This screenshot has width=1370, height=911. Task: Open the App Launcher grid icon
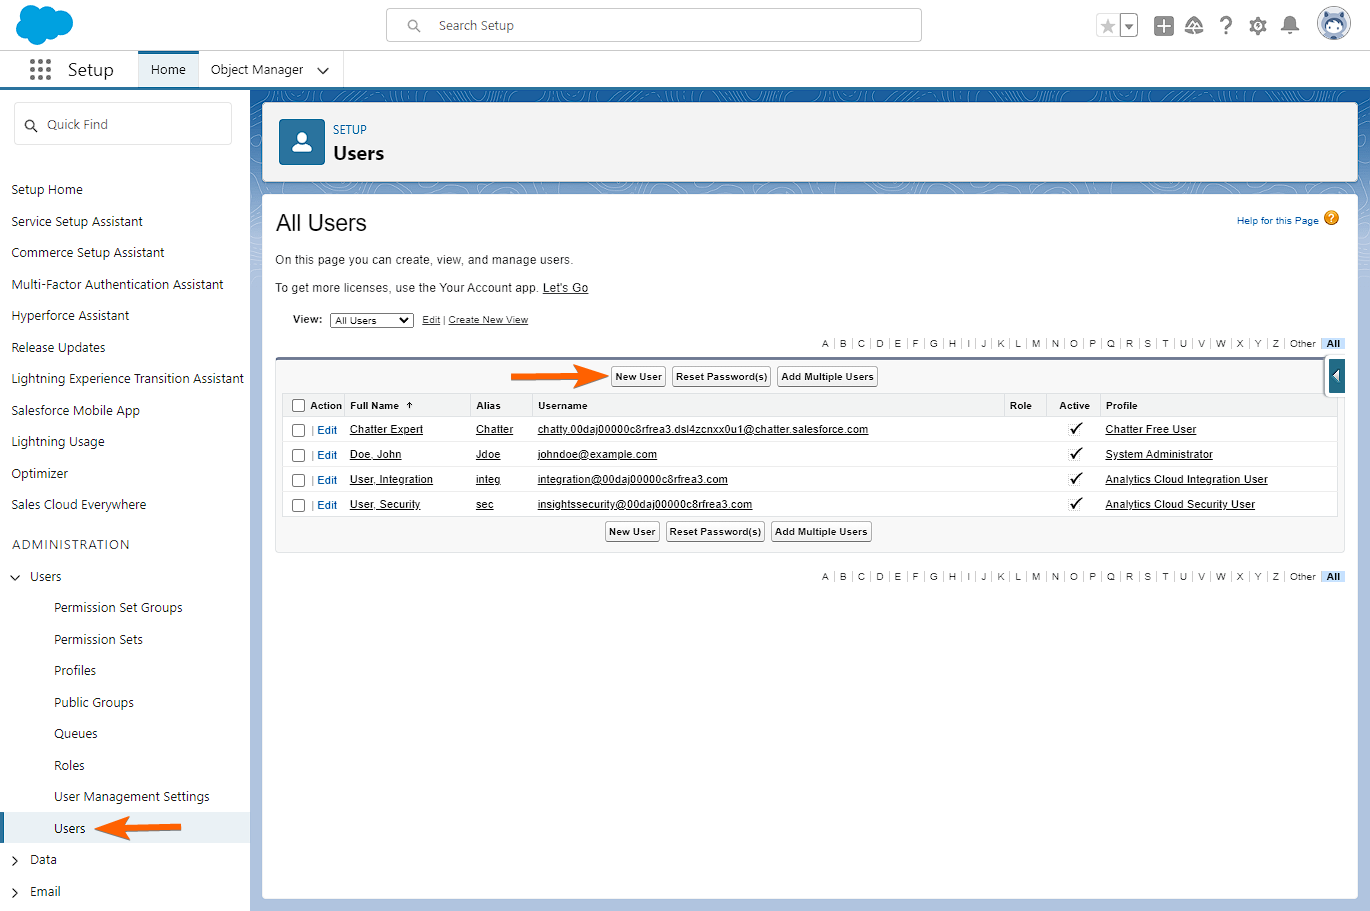[40, 70]
